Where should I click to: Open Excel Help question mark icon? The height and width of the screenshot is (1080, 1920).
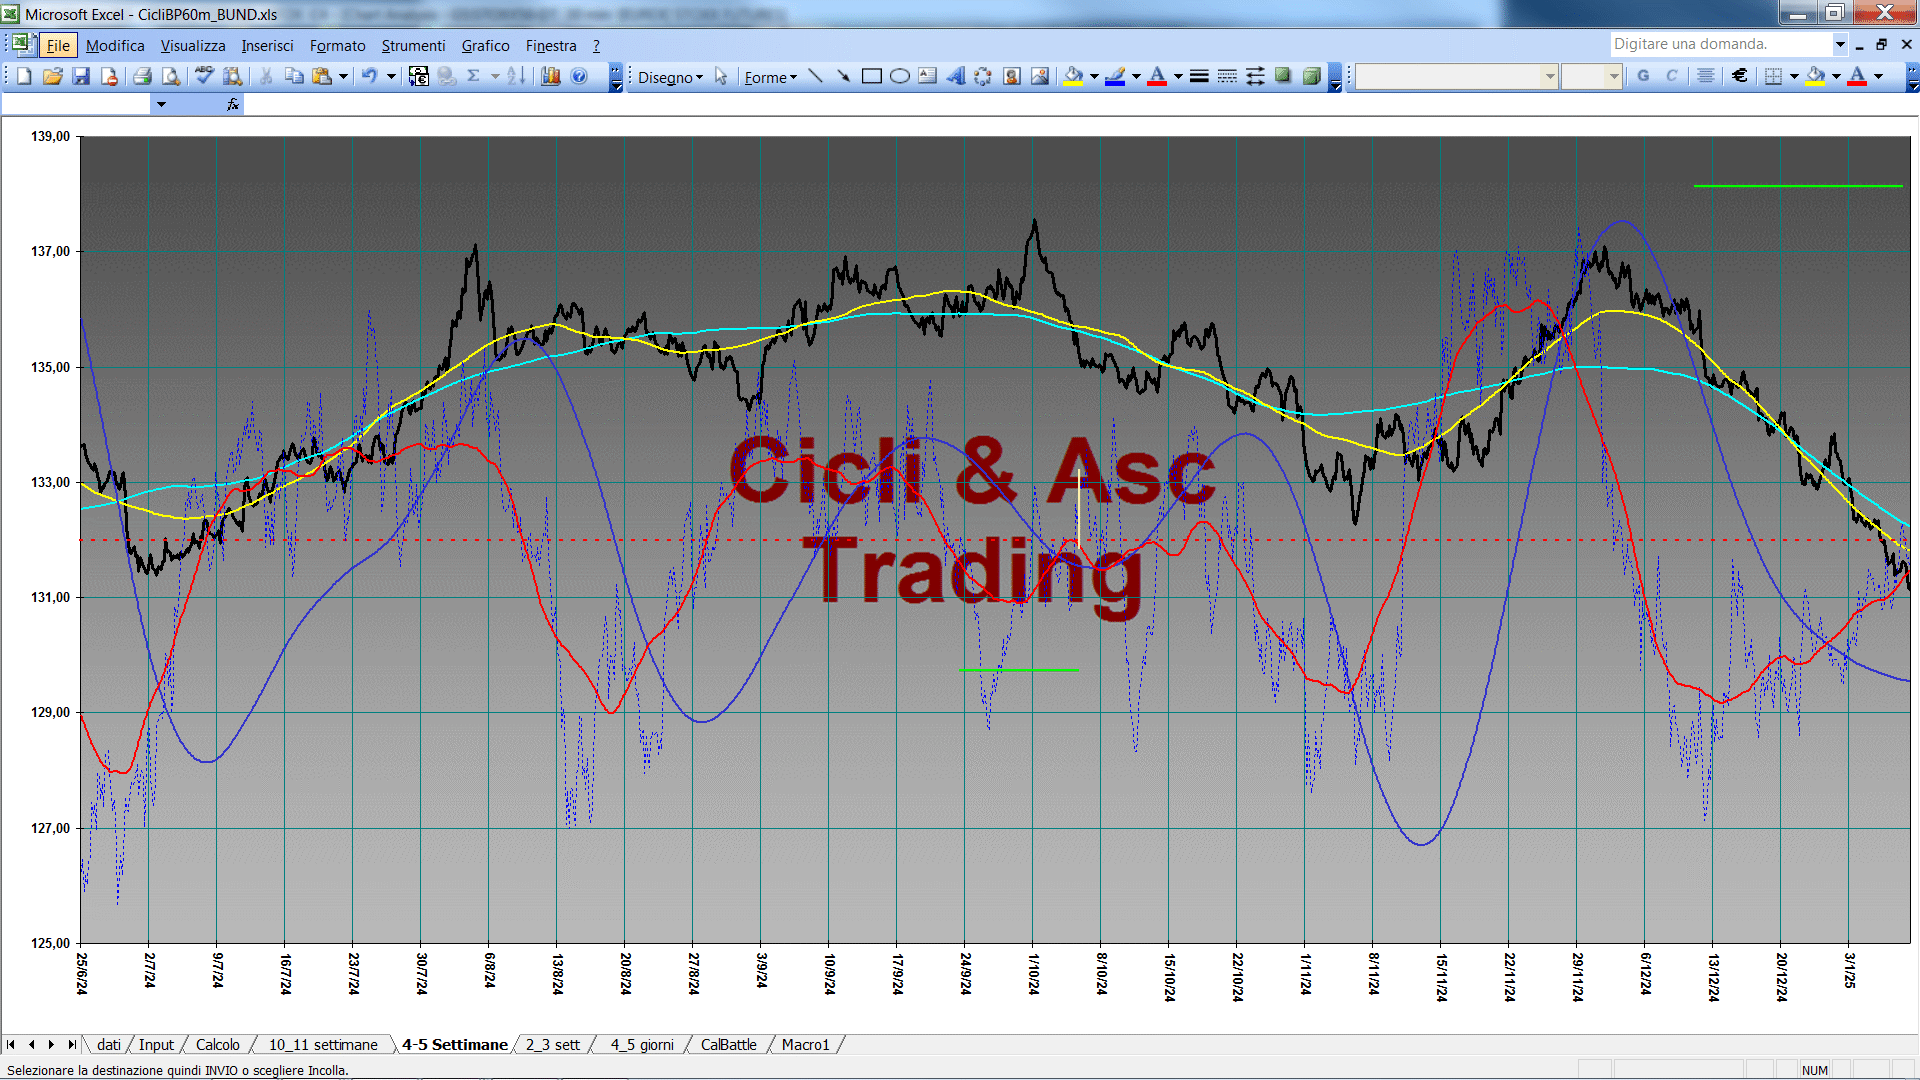(x=579, y=76)
